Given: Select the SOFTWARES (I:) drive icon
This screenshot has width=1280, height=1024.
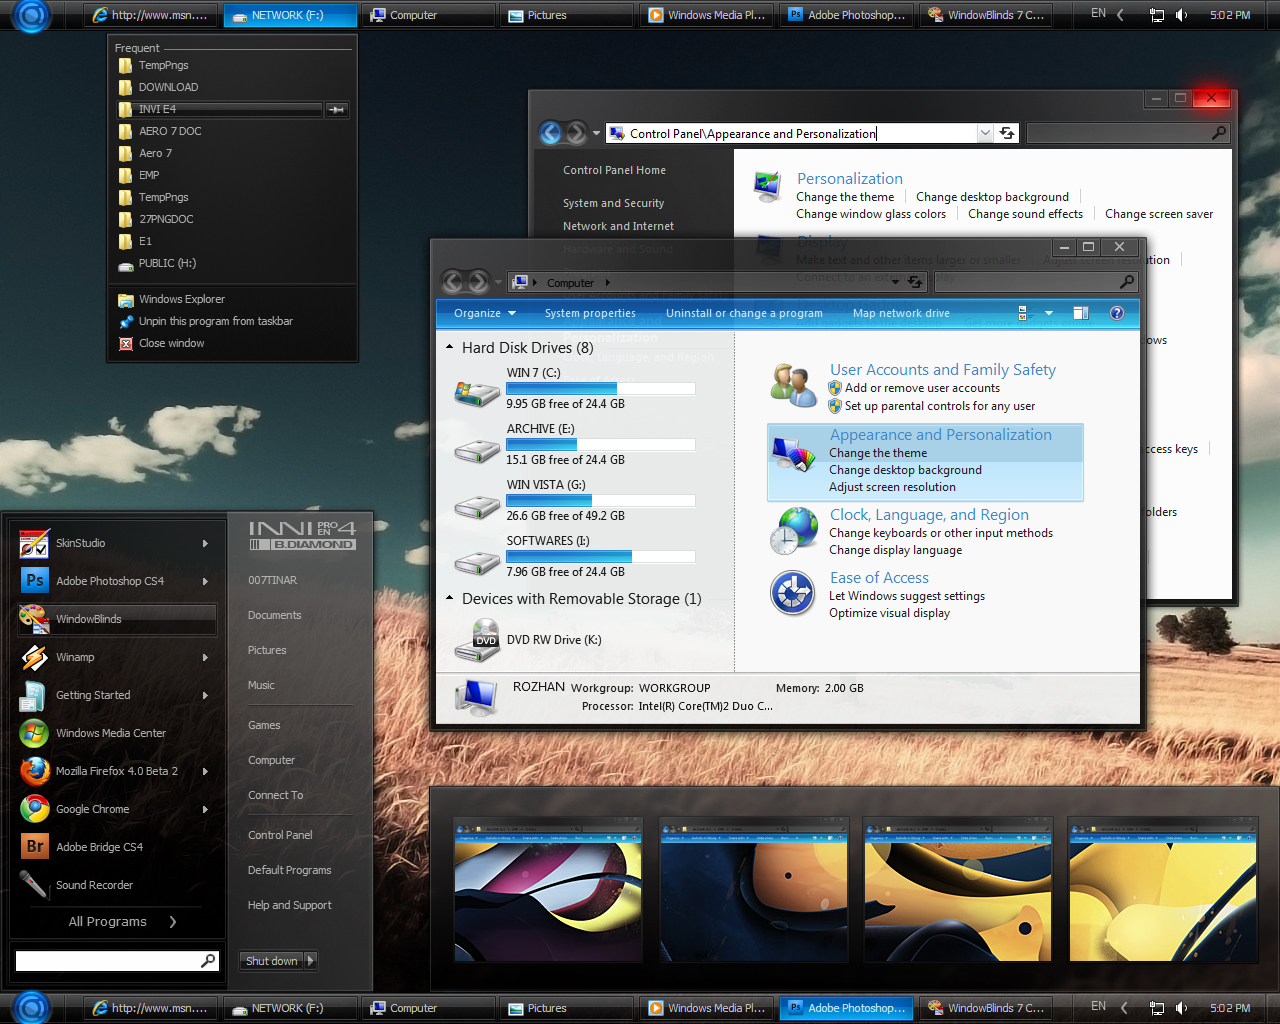Looking at the screenshot, I should [x=477, y=563].
